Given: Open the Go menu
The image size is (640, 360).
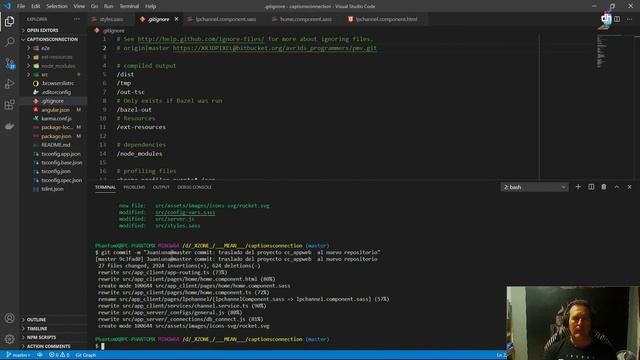Looking at the screenshot, I should [94, 6].
